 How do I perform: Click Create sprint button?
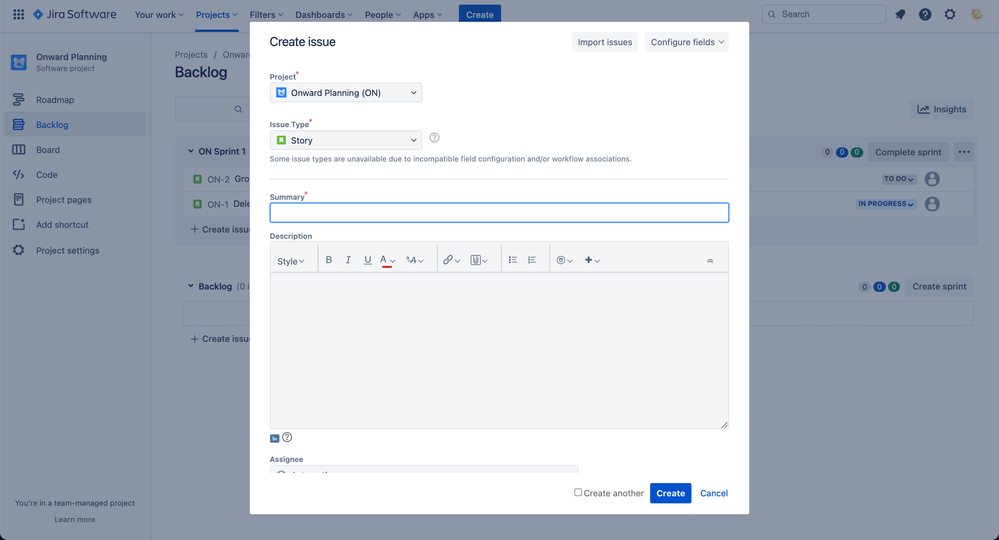(939, 287)
